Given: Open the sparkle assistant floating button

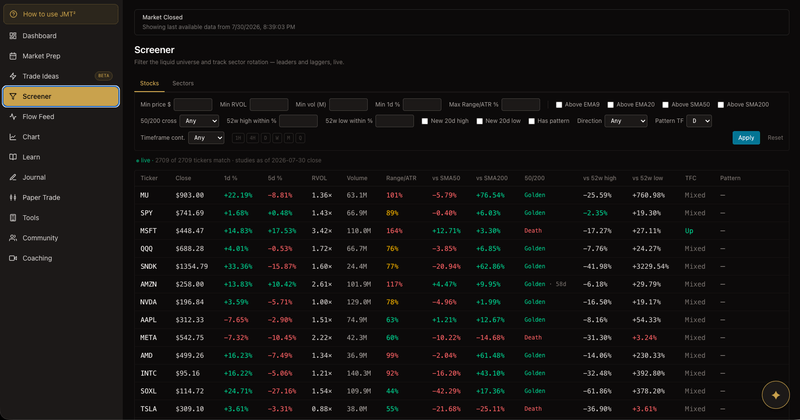Looking at the screenshot, I should [776, 395].
